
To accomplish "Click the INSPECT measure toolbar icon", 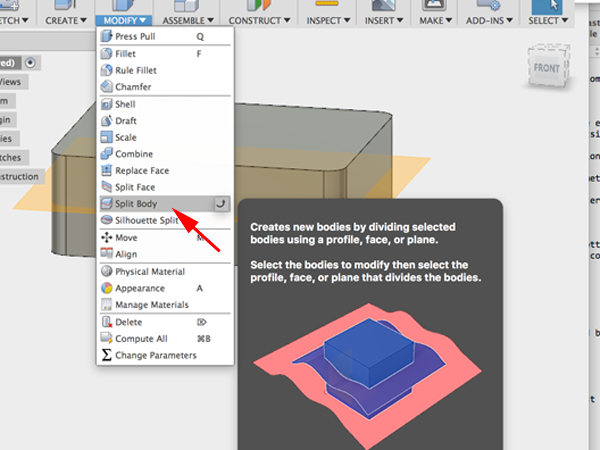I will click(326, 4).
